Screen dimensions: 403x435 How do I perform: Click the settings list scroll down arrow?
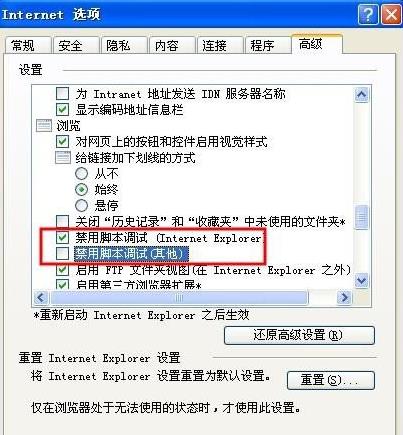(x=361, y=281)
